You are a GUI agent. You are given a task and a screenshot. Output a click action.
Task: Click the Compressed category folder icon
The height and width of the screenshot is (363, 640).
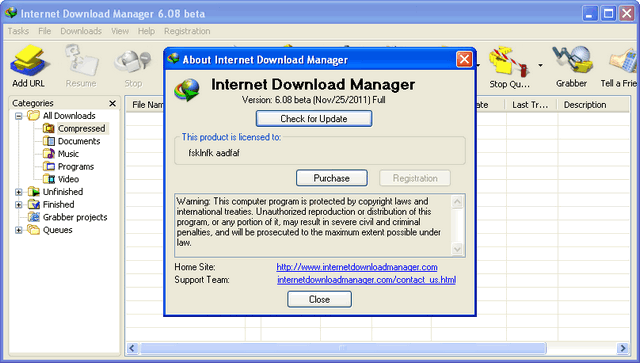pos(49,129)
